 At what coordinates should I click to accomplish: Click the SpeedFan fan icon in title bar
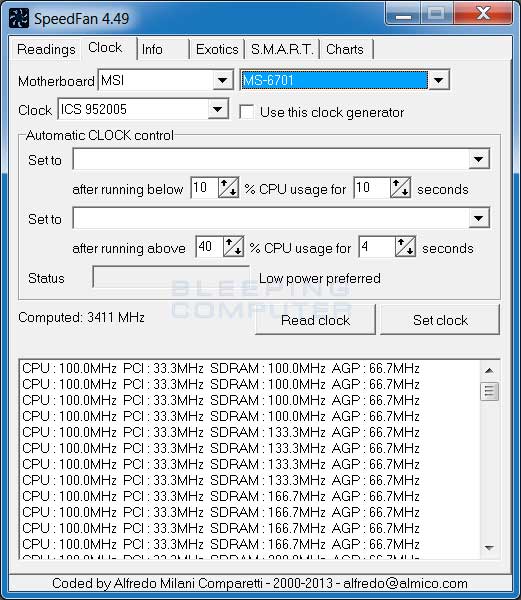(19, 18)
